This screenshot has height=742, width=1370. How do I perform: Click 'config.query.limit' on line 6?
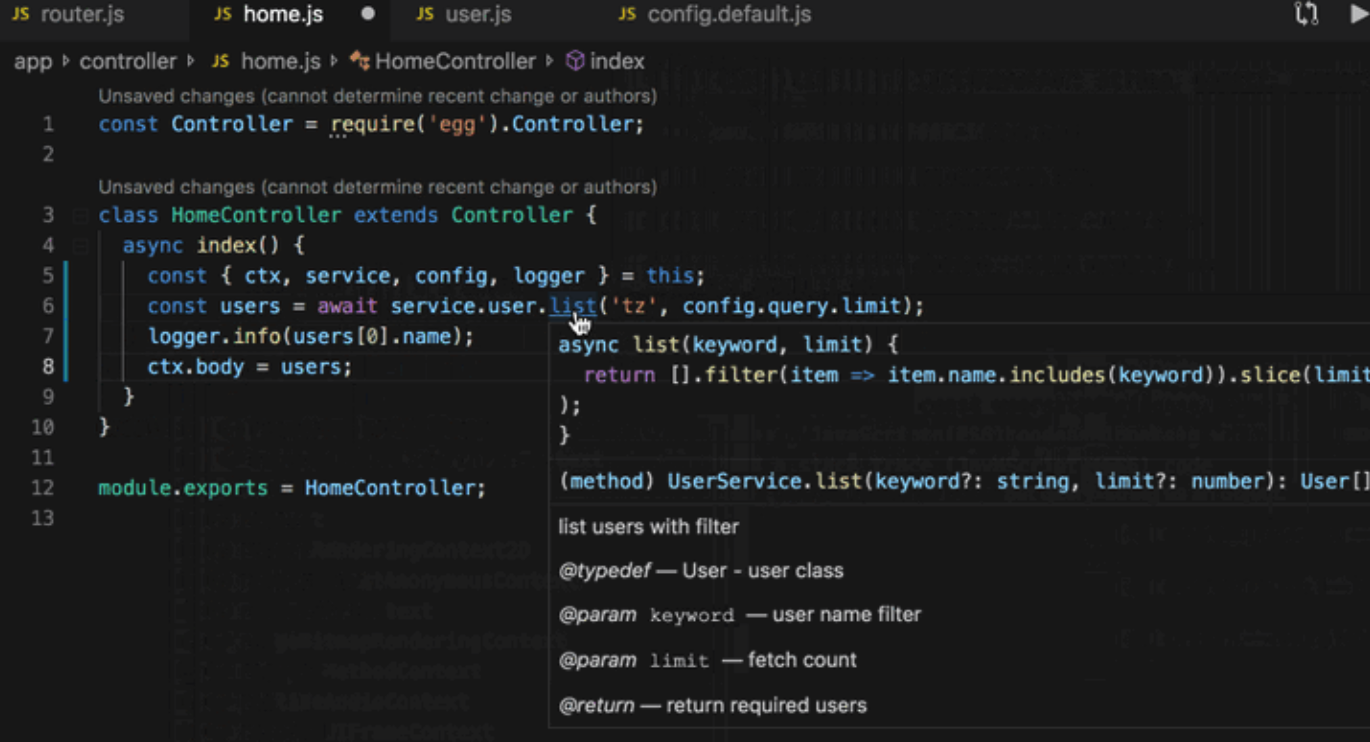792,306
